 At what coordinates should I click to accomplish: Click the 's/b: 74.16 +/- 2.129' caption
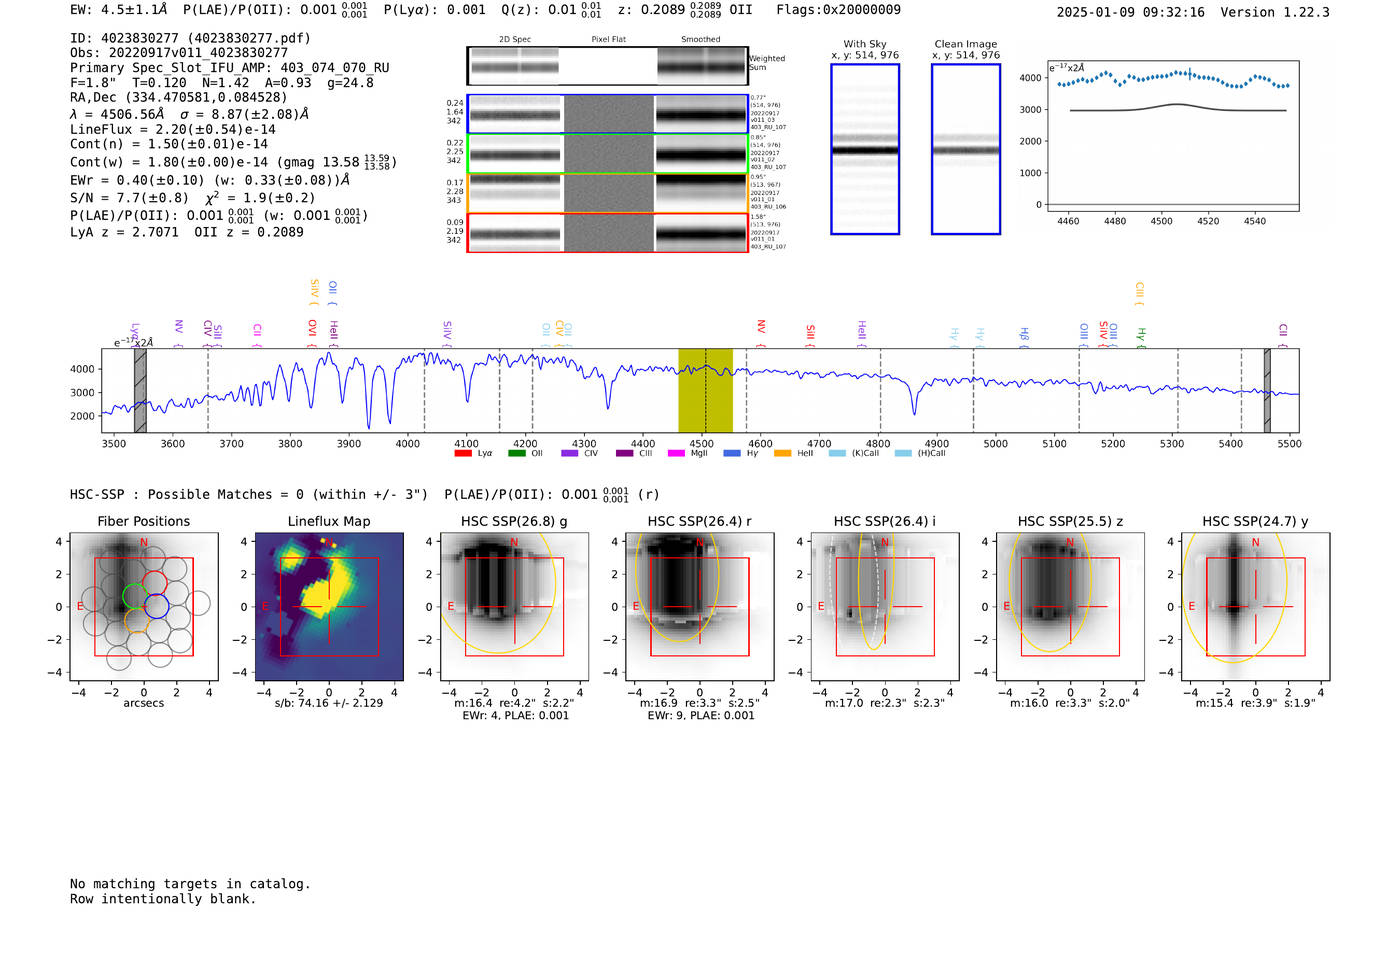coord(329,703)
